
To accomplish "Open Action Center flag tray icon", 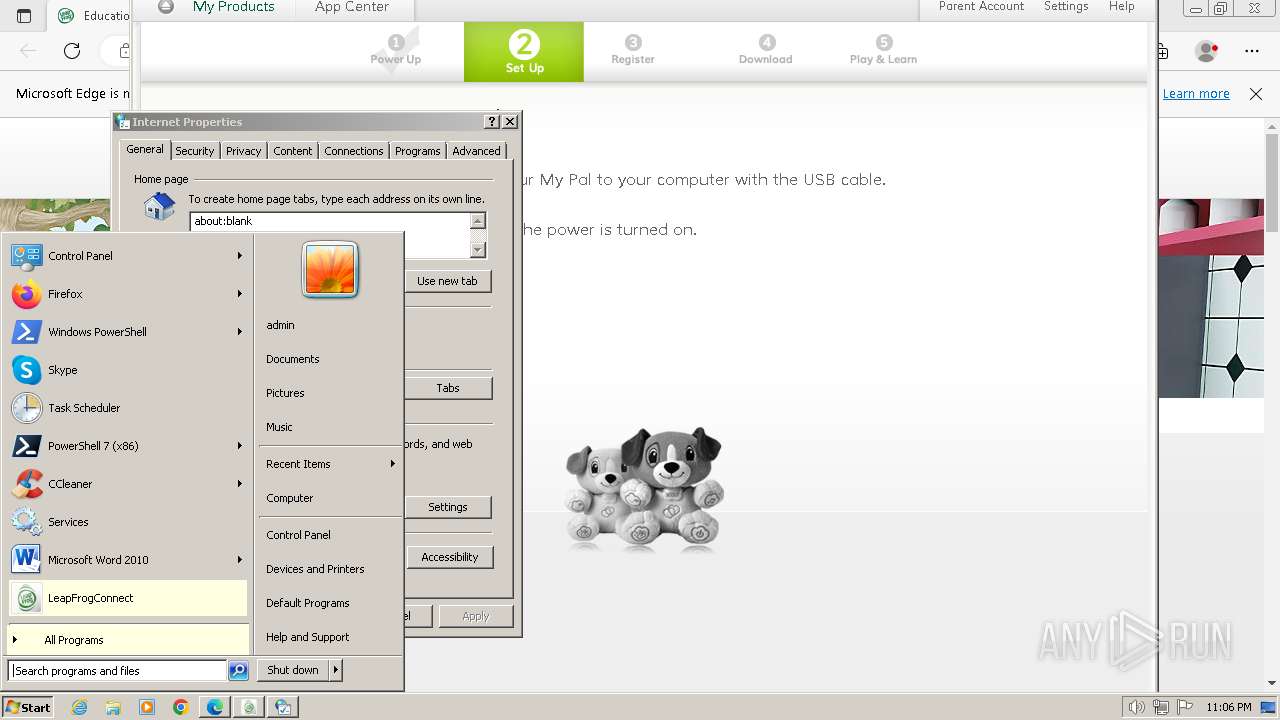I will click(1185, 707).
